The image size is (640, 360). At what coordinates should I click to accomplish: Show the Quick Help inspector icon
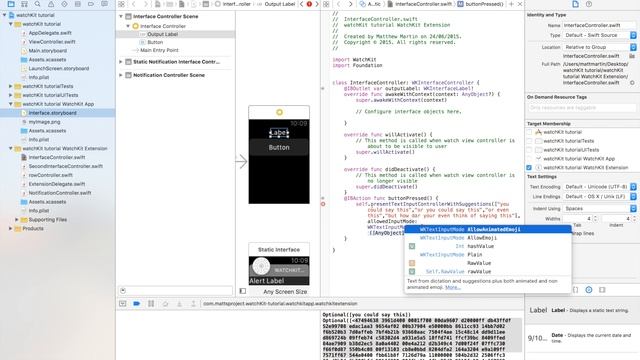click(x=589, y=4)
